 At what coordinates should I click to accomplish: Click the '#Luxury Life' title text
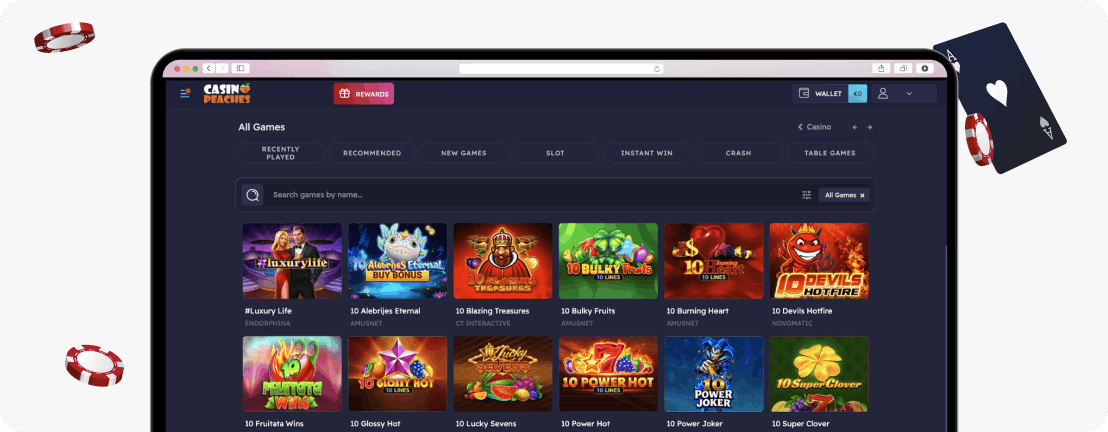tap(268, 311)
